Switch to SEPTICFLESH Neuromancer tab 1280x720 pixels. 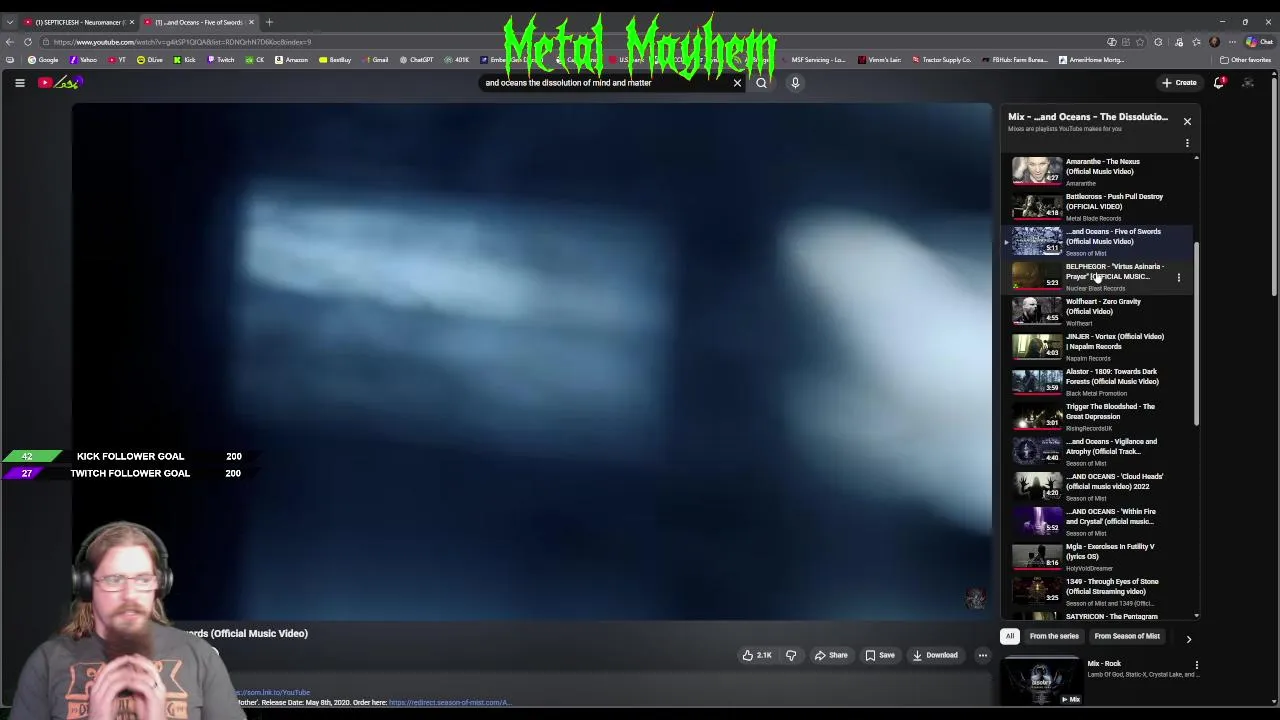click(78, 22)
